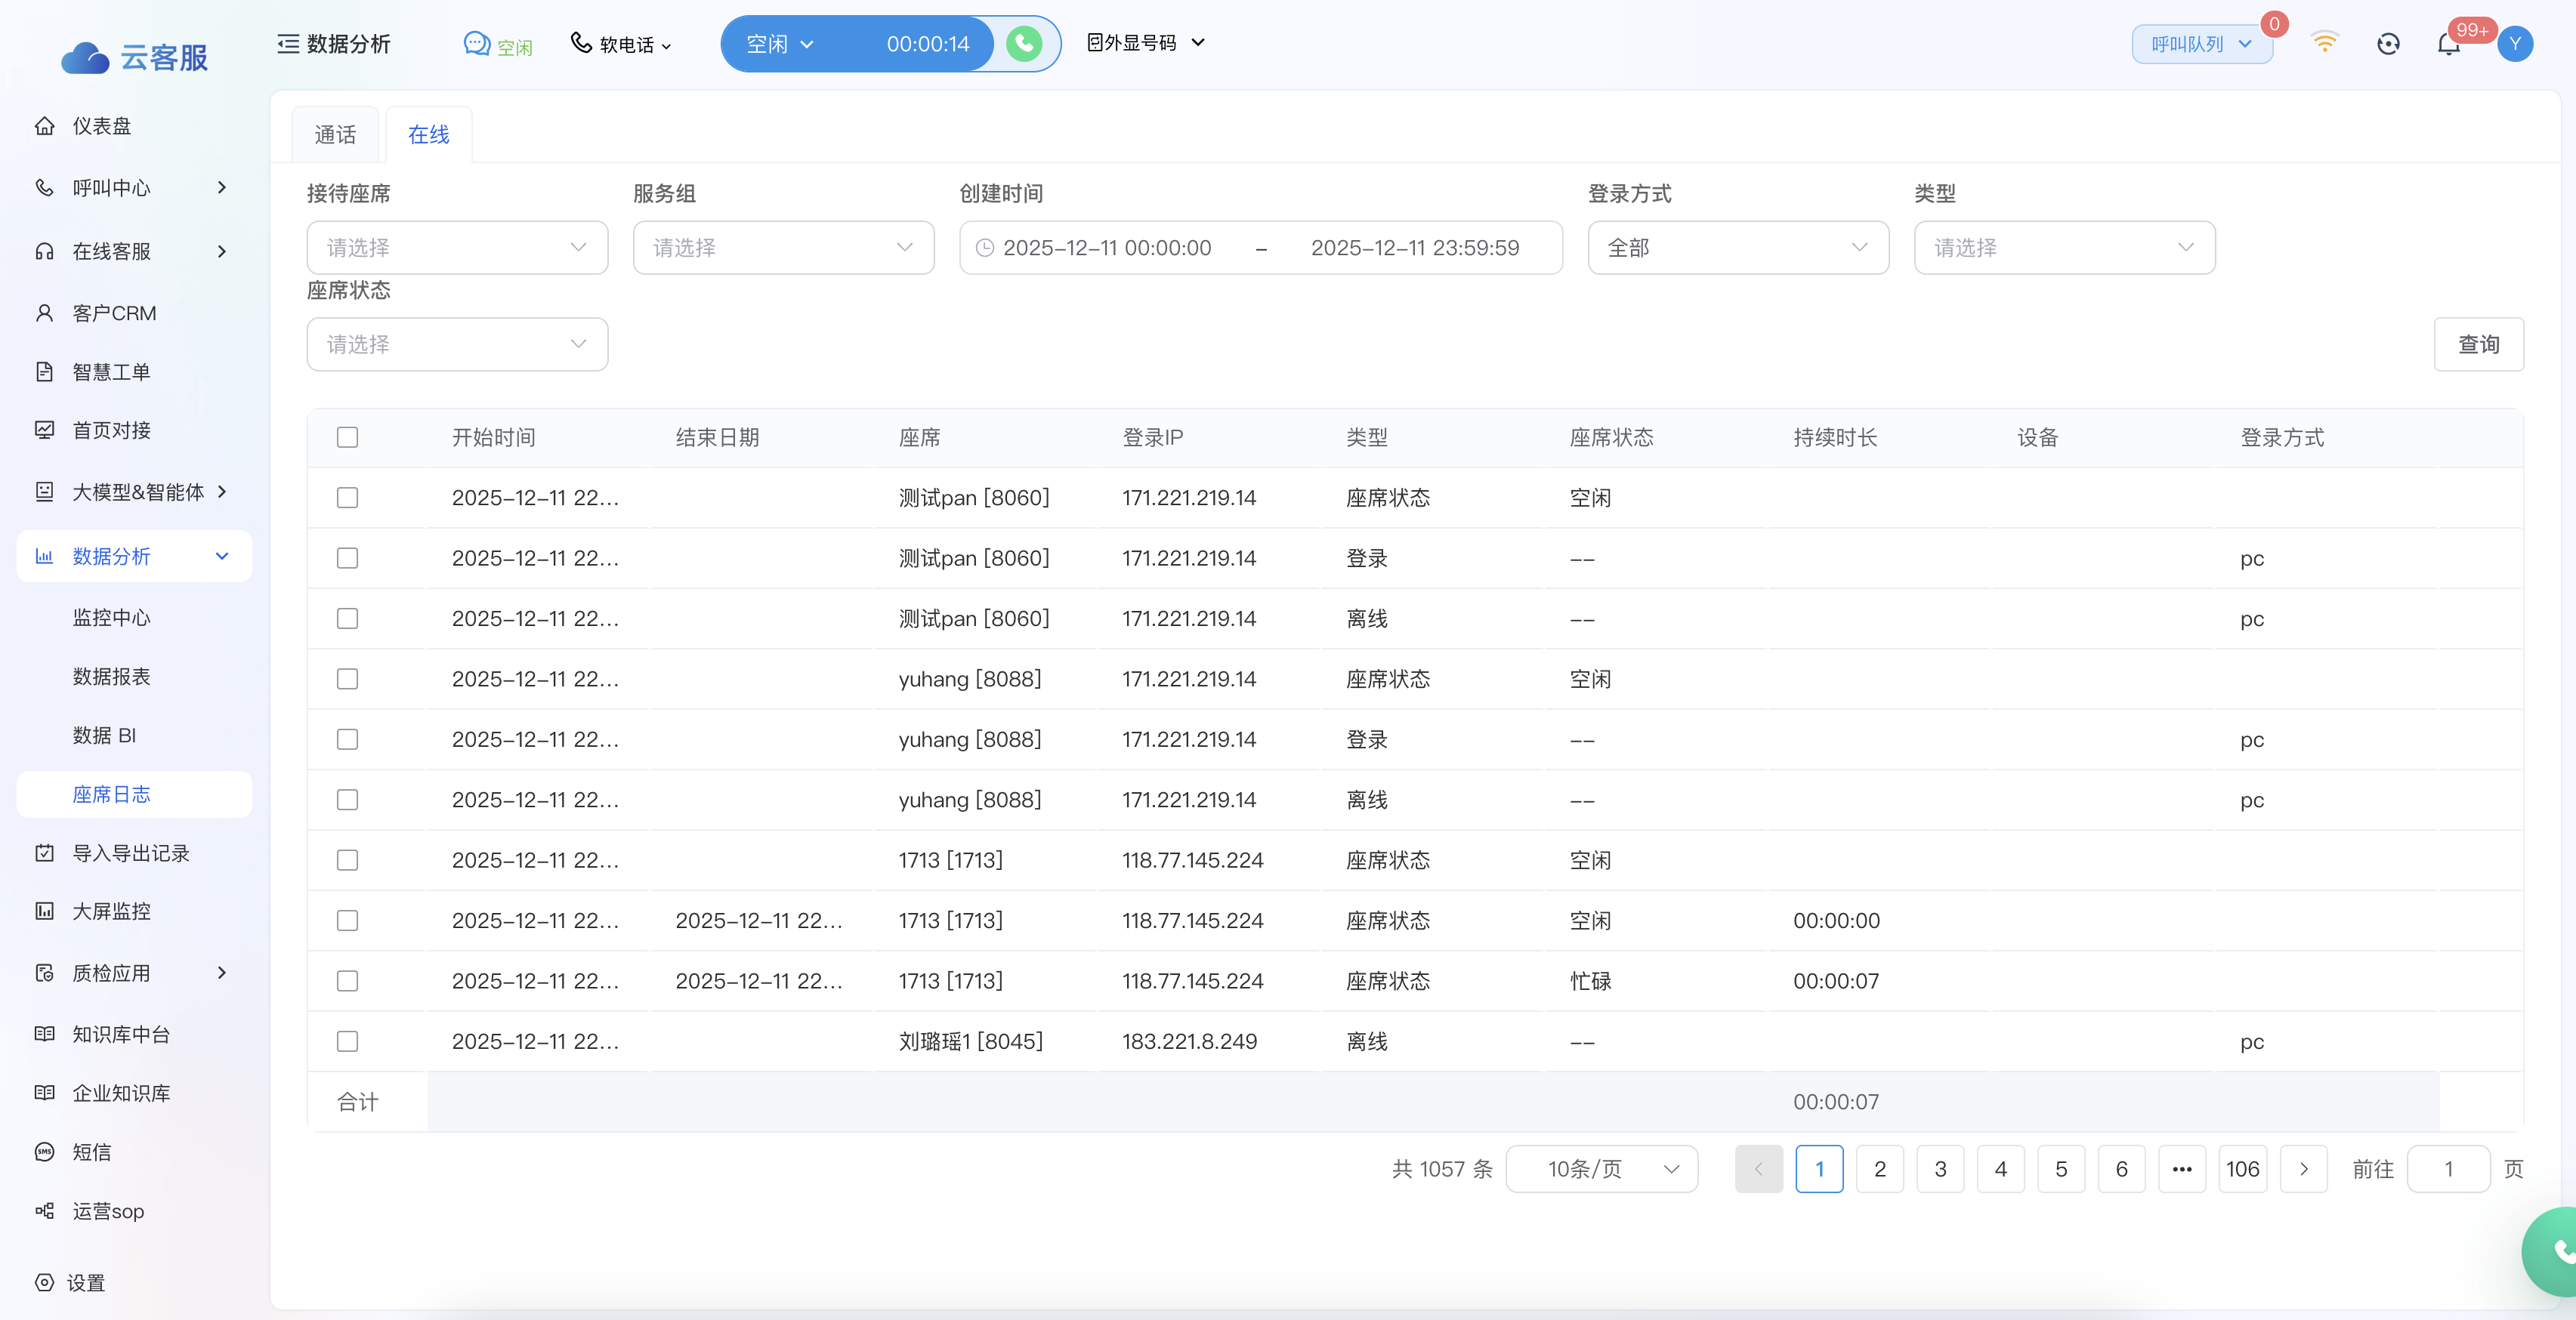The height and width of the screenshot is (1320, 2576).
Task: Check the 刘璐瑶1 [8045] row checkbox
Action: pyautogui.click(x=347, y=1041)
